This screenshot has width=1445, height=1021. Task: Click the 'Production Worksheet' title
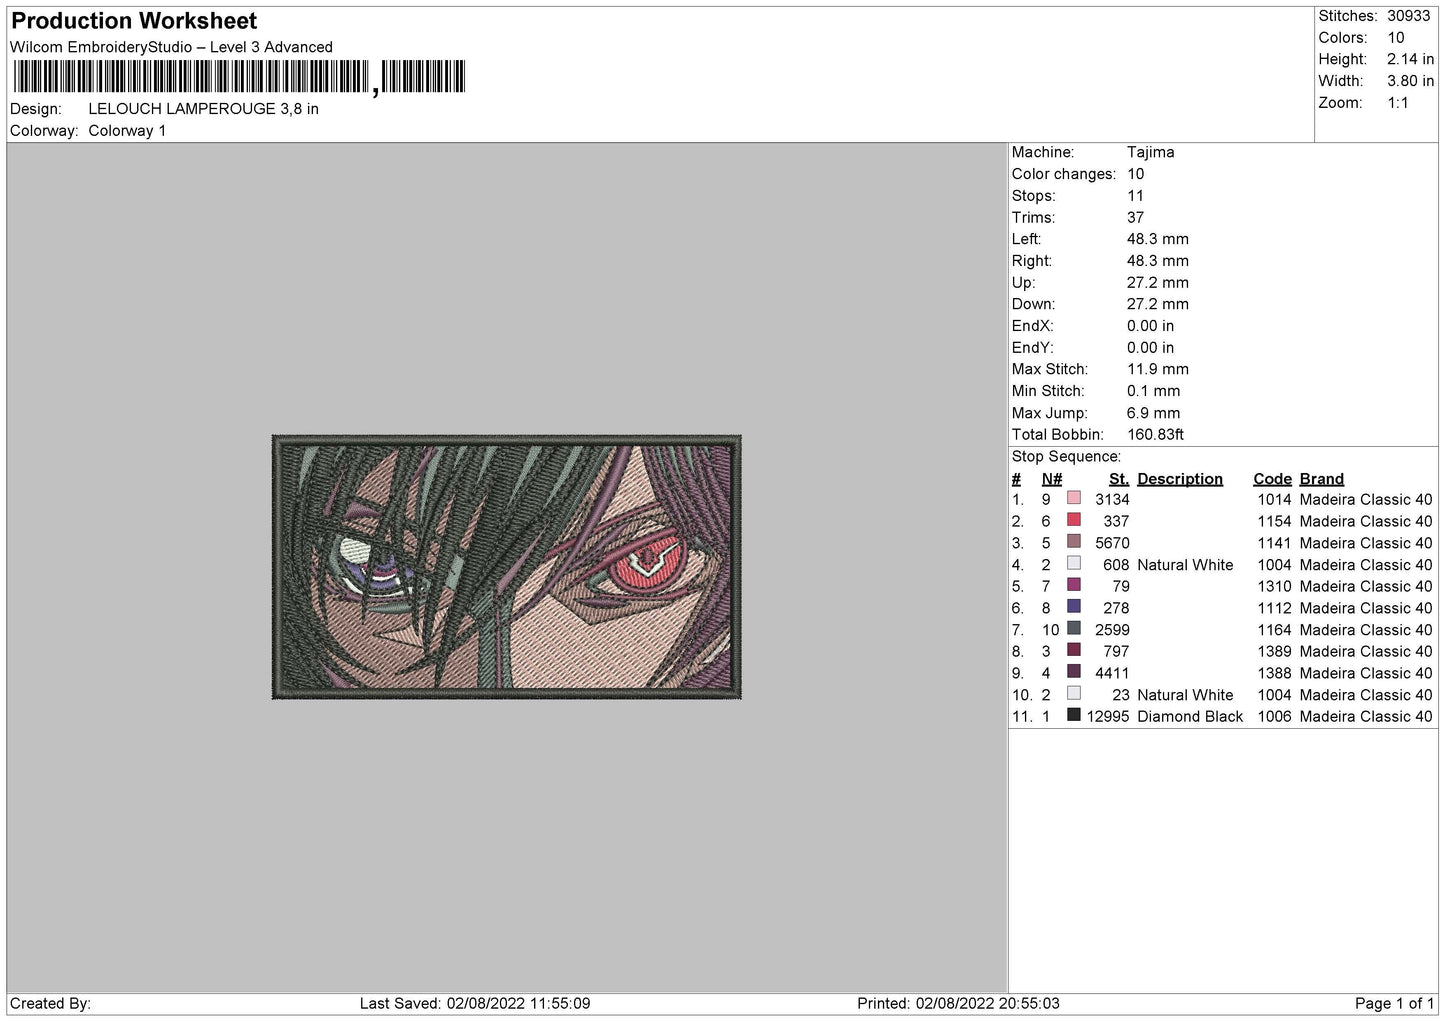pyautogui.click(x=134, y=21)
